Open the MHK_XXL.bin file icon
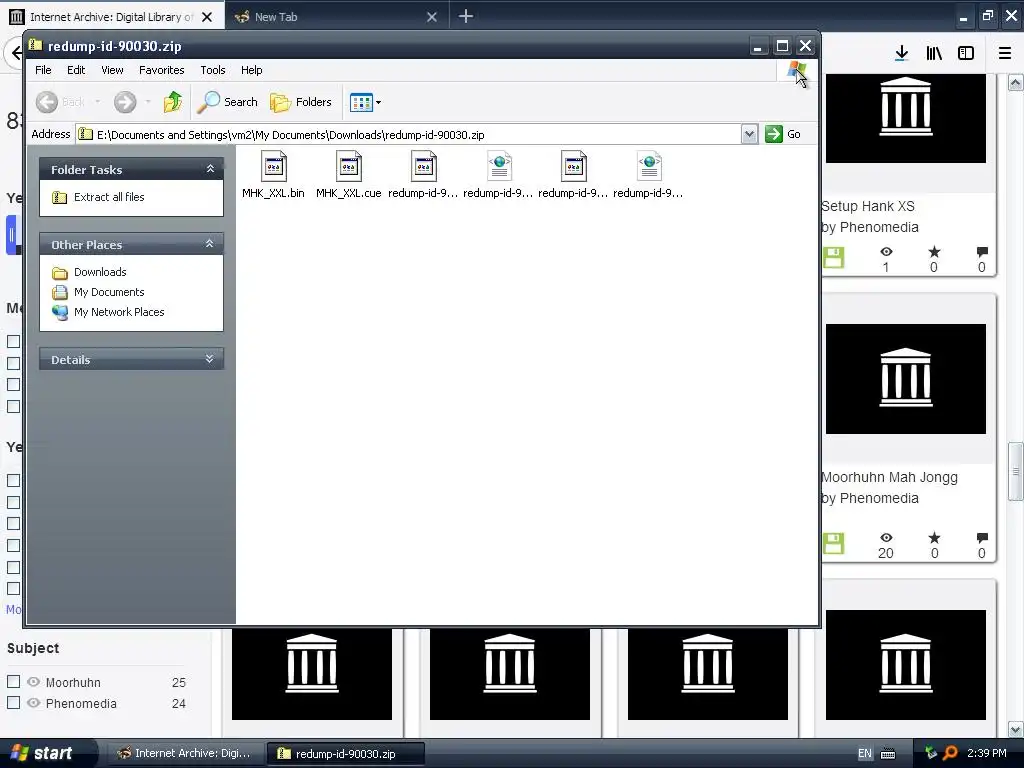The width and height of the screenshot is (1024, 768). tap(274, 167)
